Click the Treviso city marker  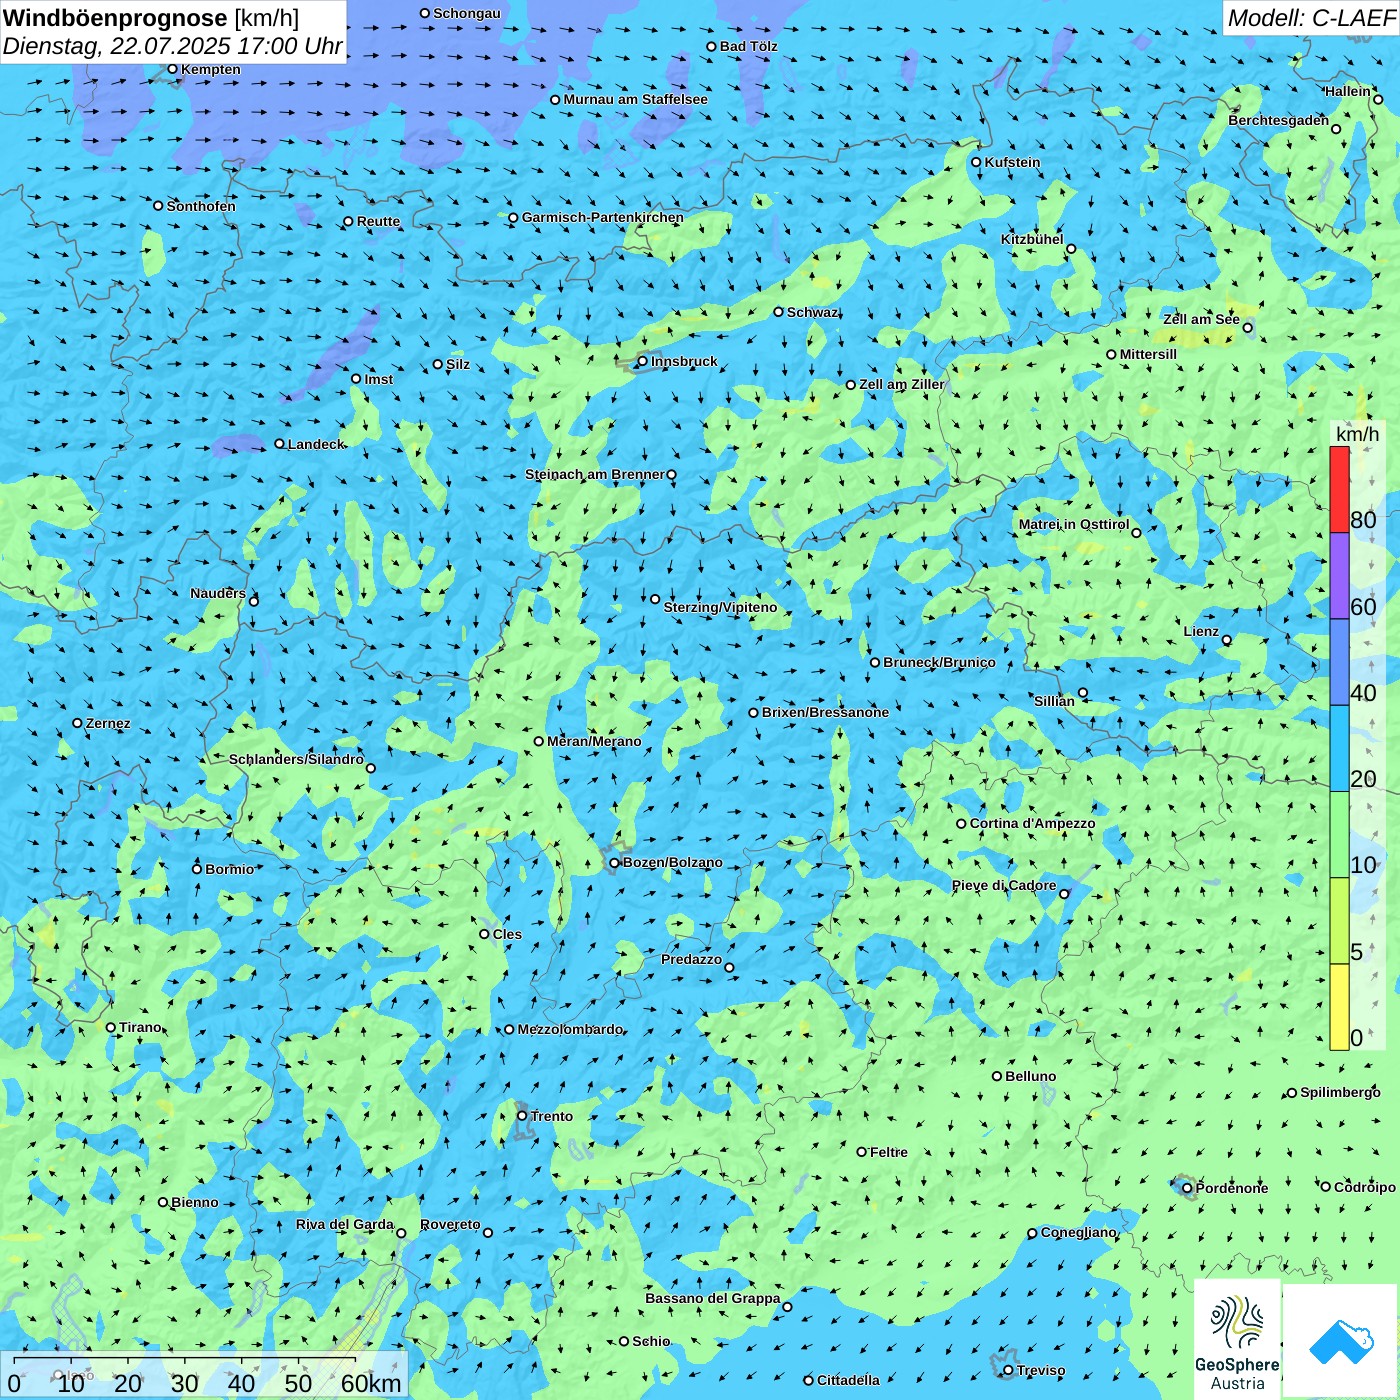point(1008,1371)
